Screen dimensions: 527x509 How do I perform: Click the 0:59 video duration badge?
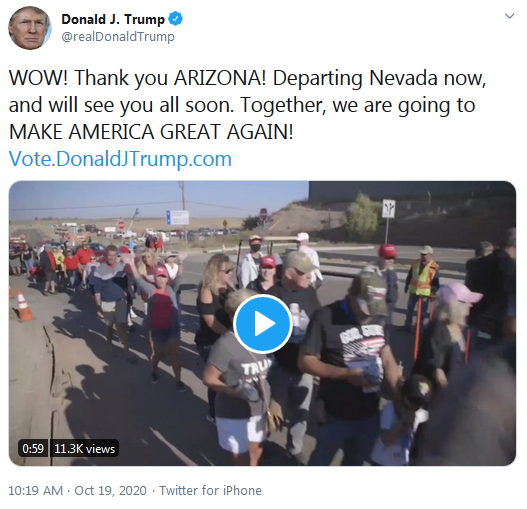pos(33,448)
